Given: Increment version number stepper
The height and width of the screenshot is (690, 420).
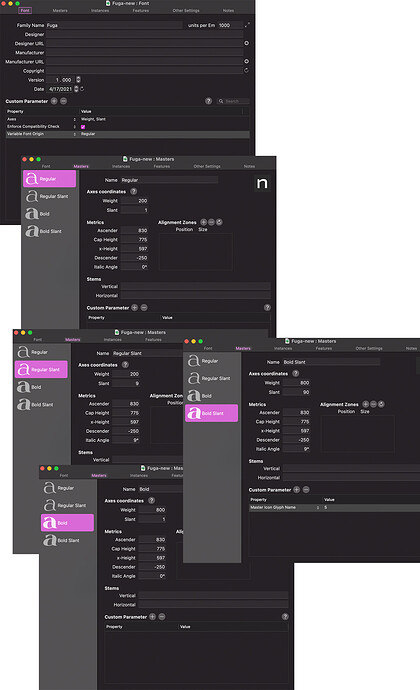Looking at the screenshot, I should [x=78, y=78].
